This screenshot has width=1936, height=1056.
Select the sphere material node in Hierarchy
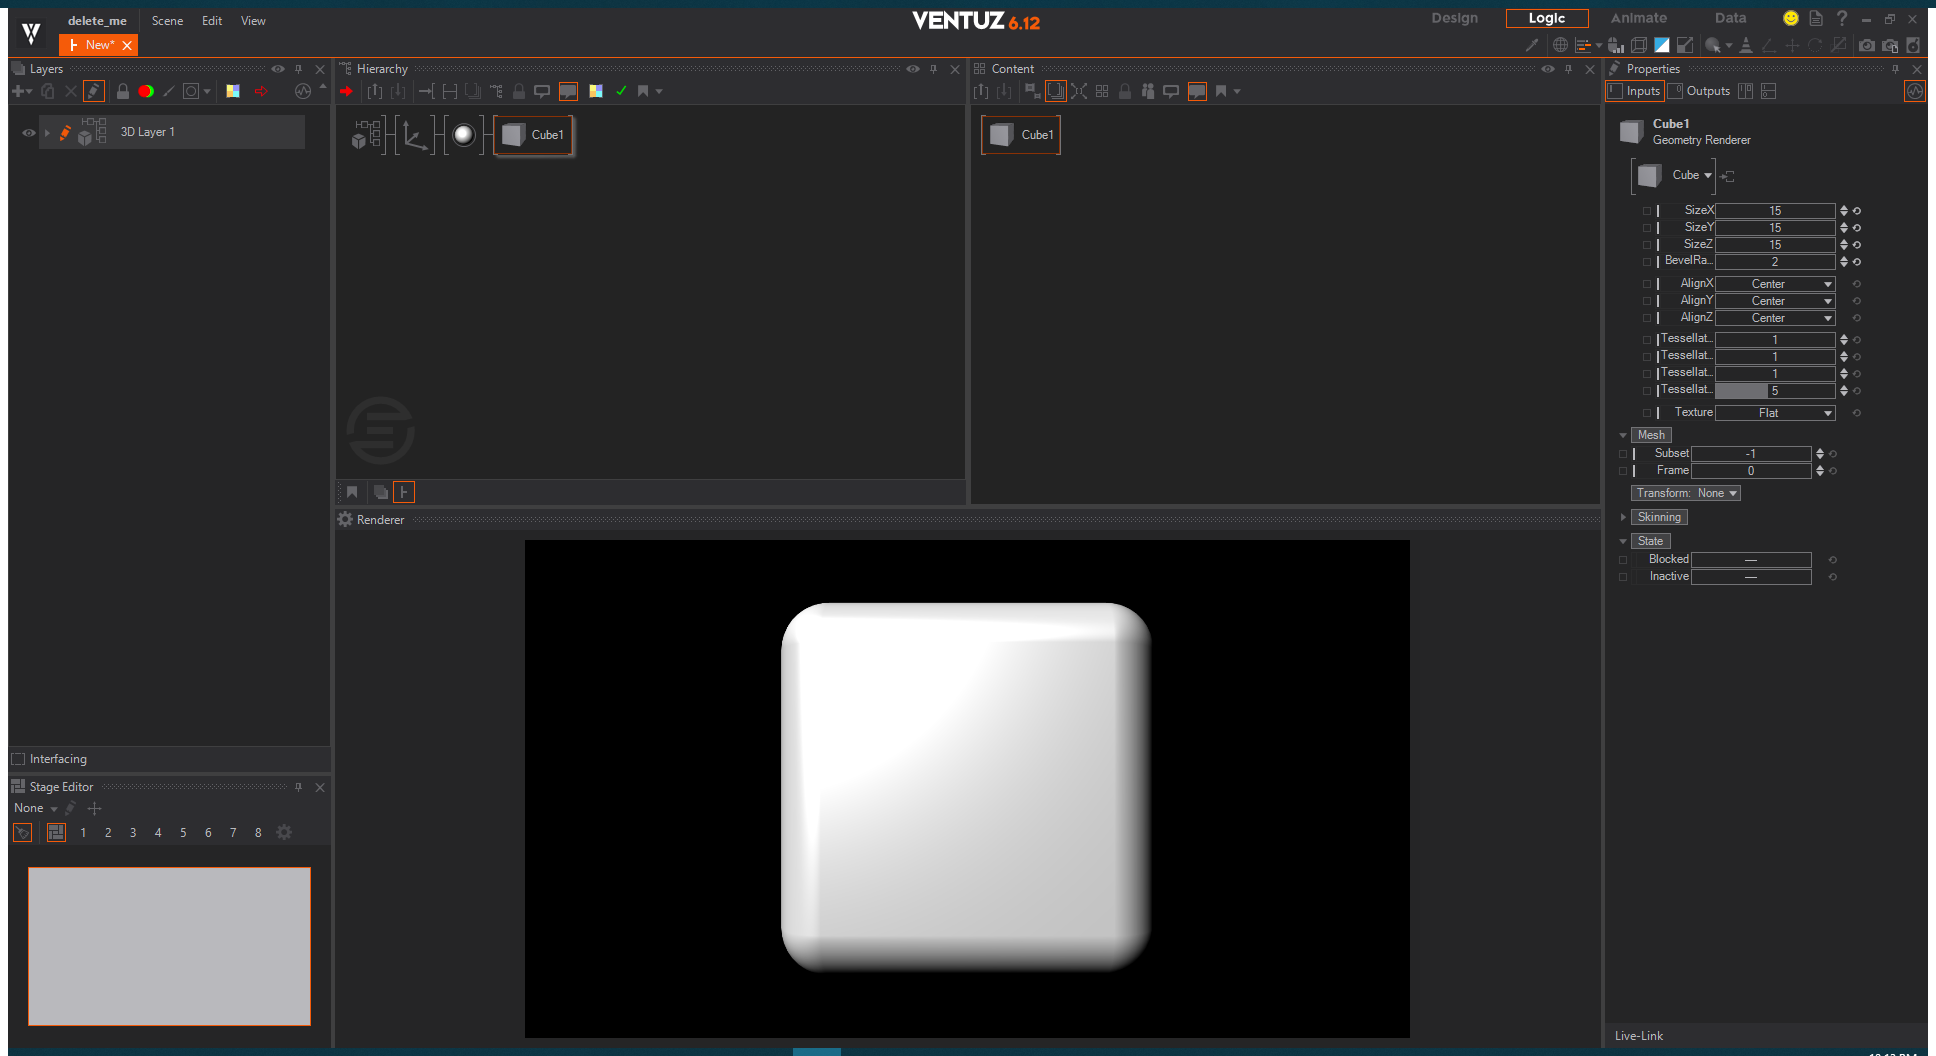tap(464, 135)
